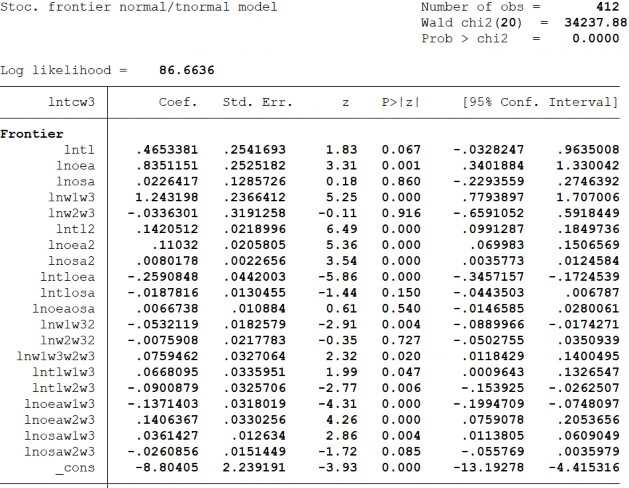Click the Coef. column header
The height and width of the screenshot is (488, 629).
pyautogui.click(x=178, y=102)
